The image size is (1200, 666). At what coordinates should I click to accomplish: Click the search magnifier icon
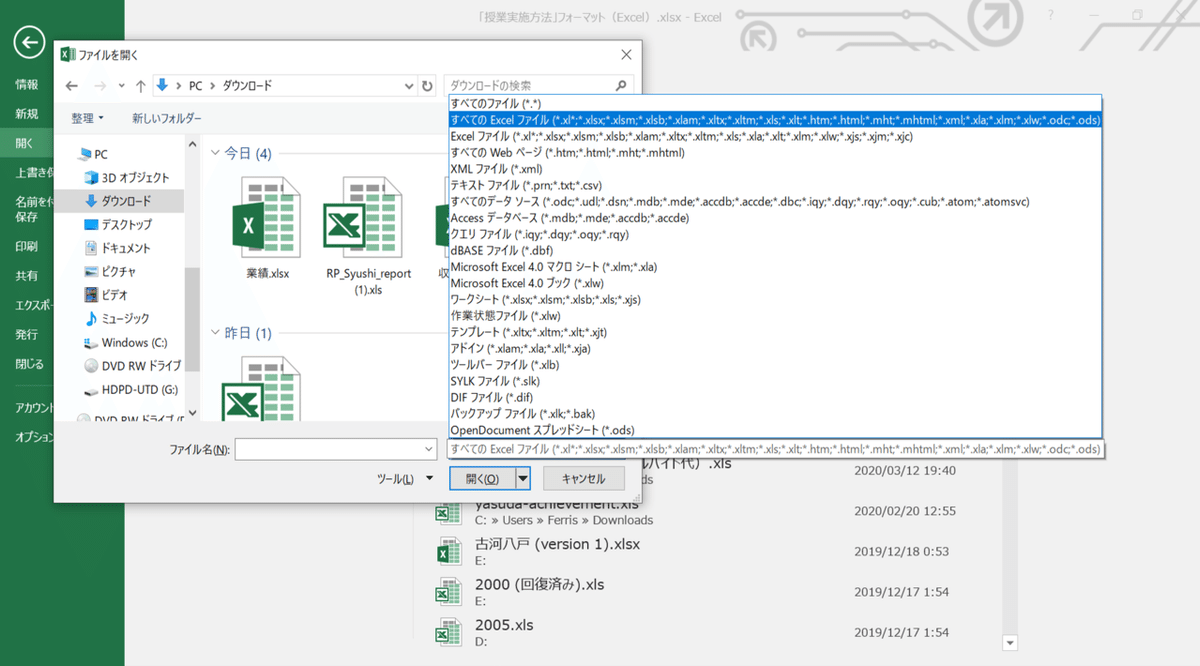621,86
